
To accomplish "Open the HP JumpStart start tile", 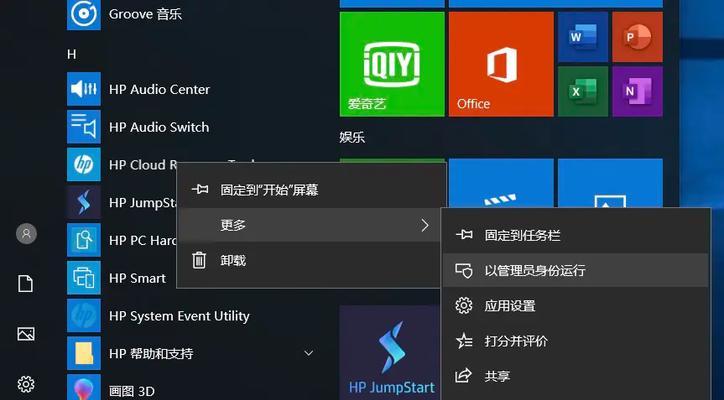I will point(390,353).
